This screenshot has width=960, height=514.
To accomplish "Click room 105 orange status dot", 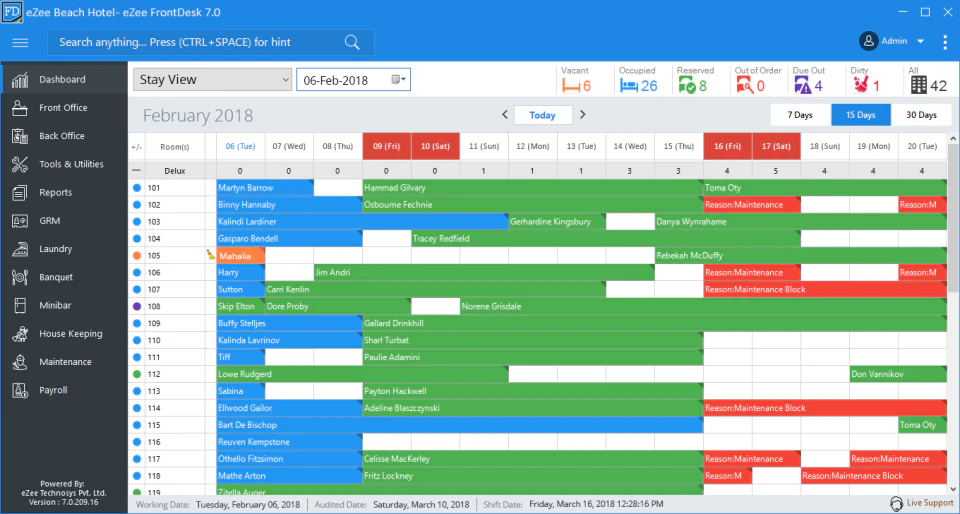I will (x=137, y=256).
